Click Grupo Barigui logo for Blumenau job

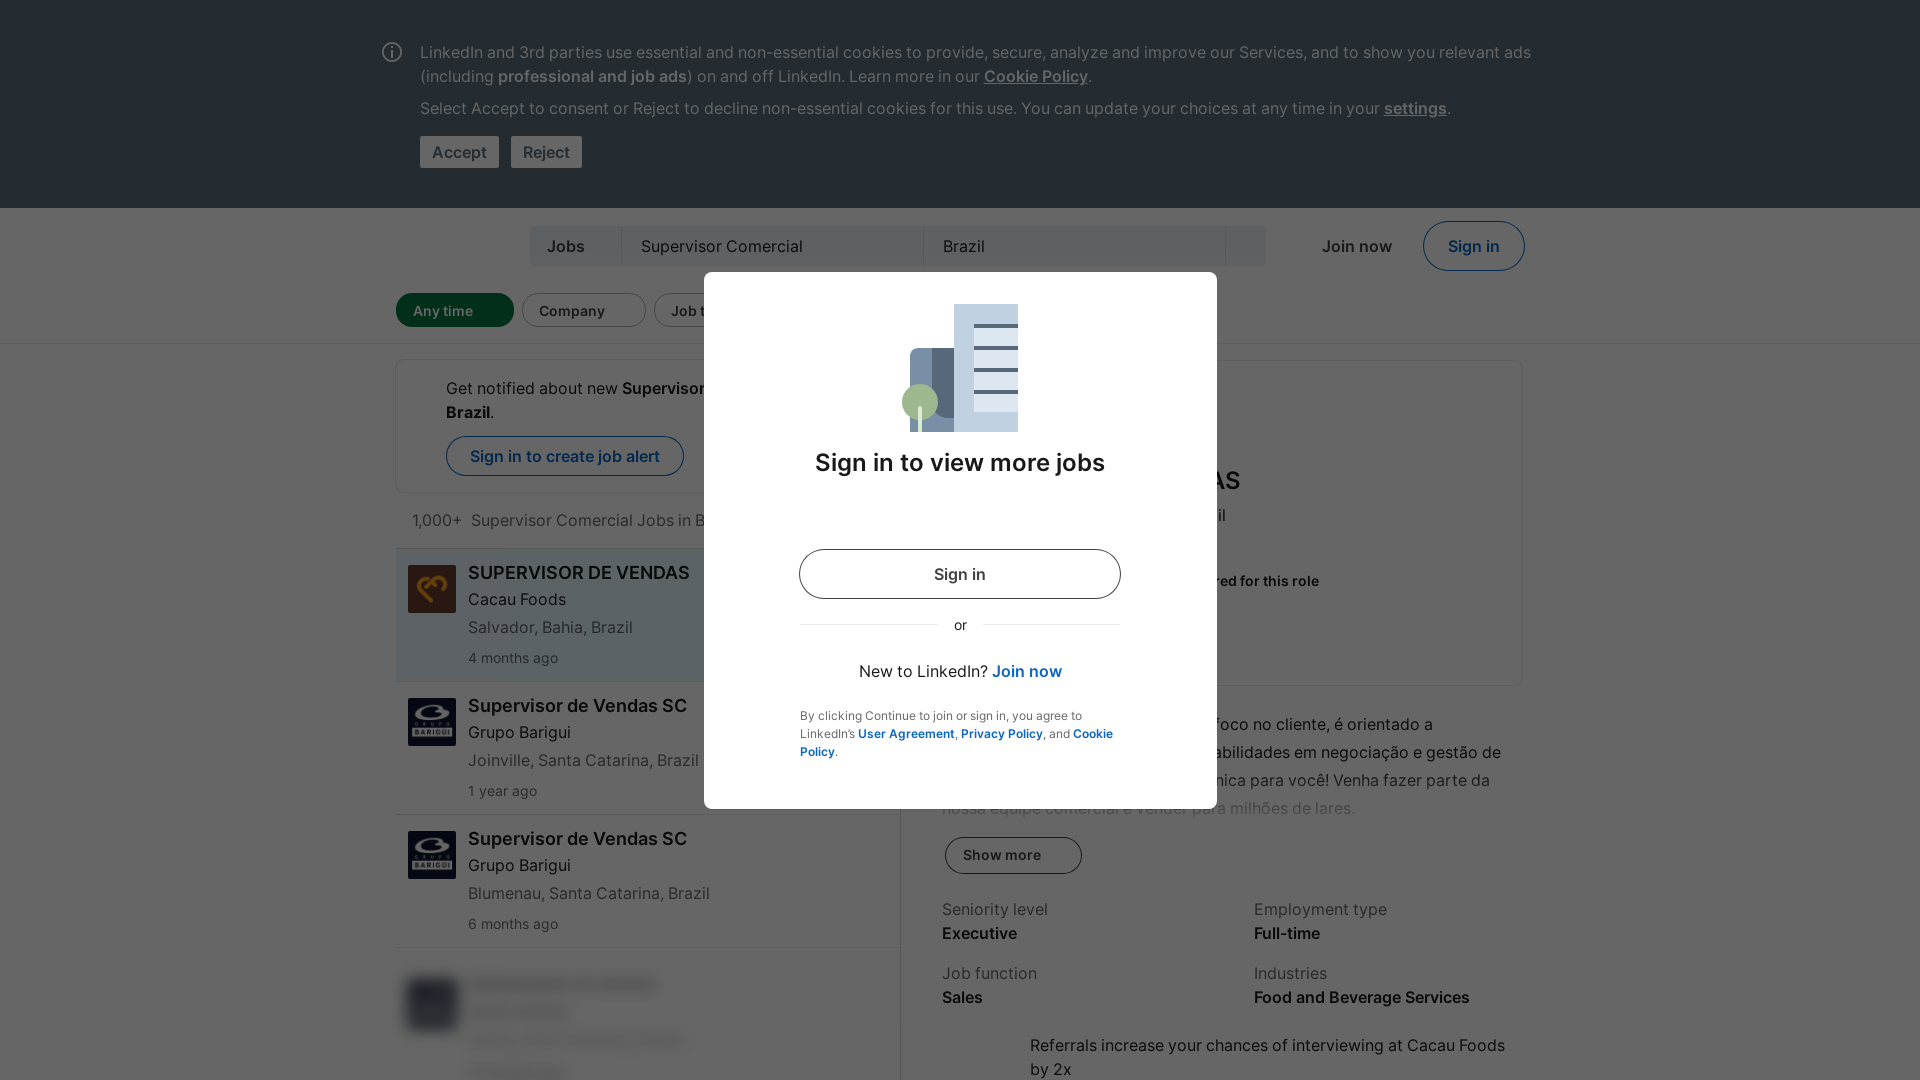pyautogui.click(x=432, y=855)
